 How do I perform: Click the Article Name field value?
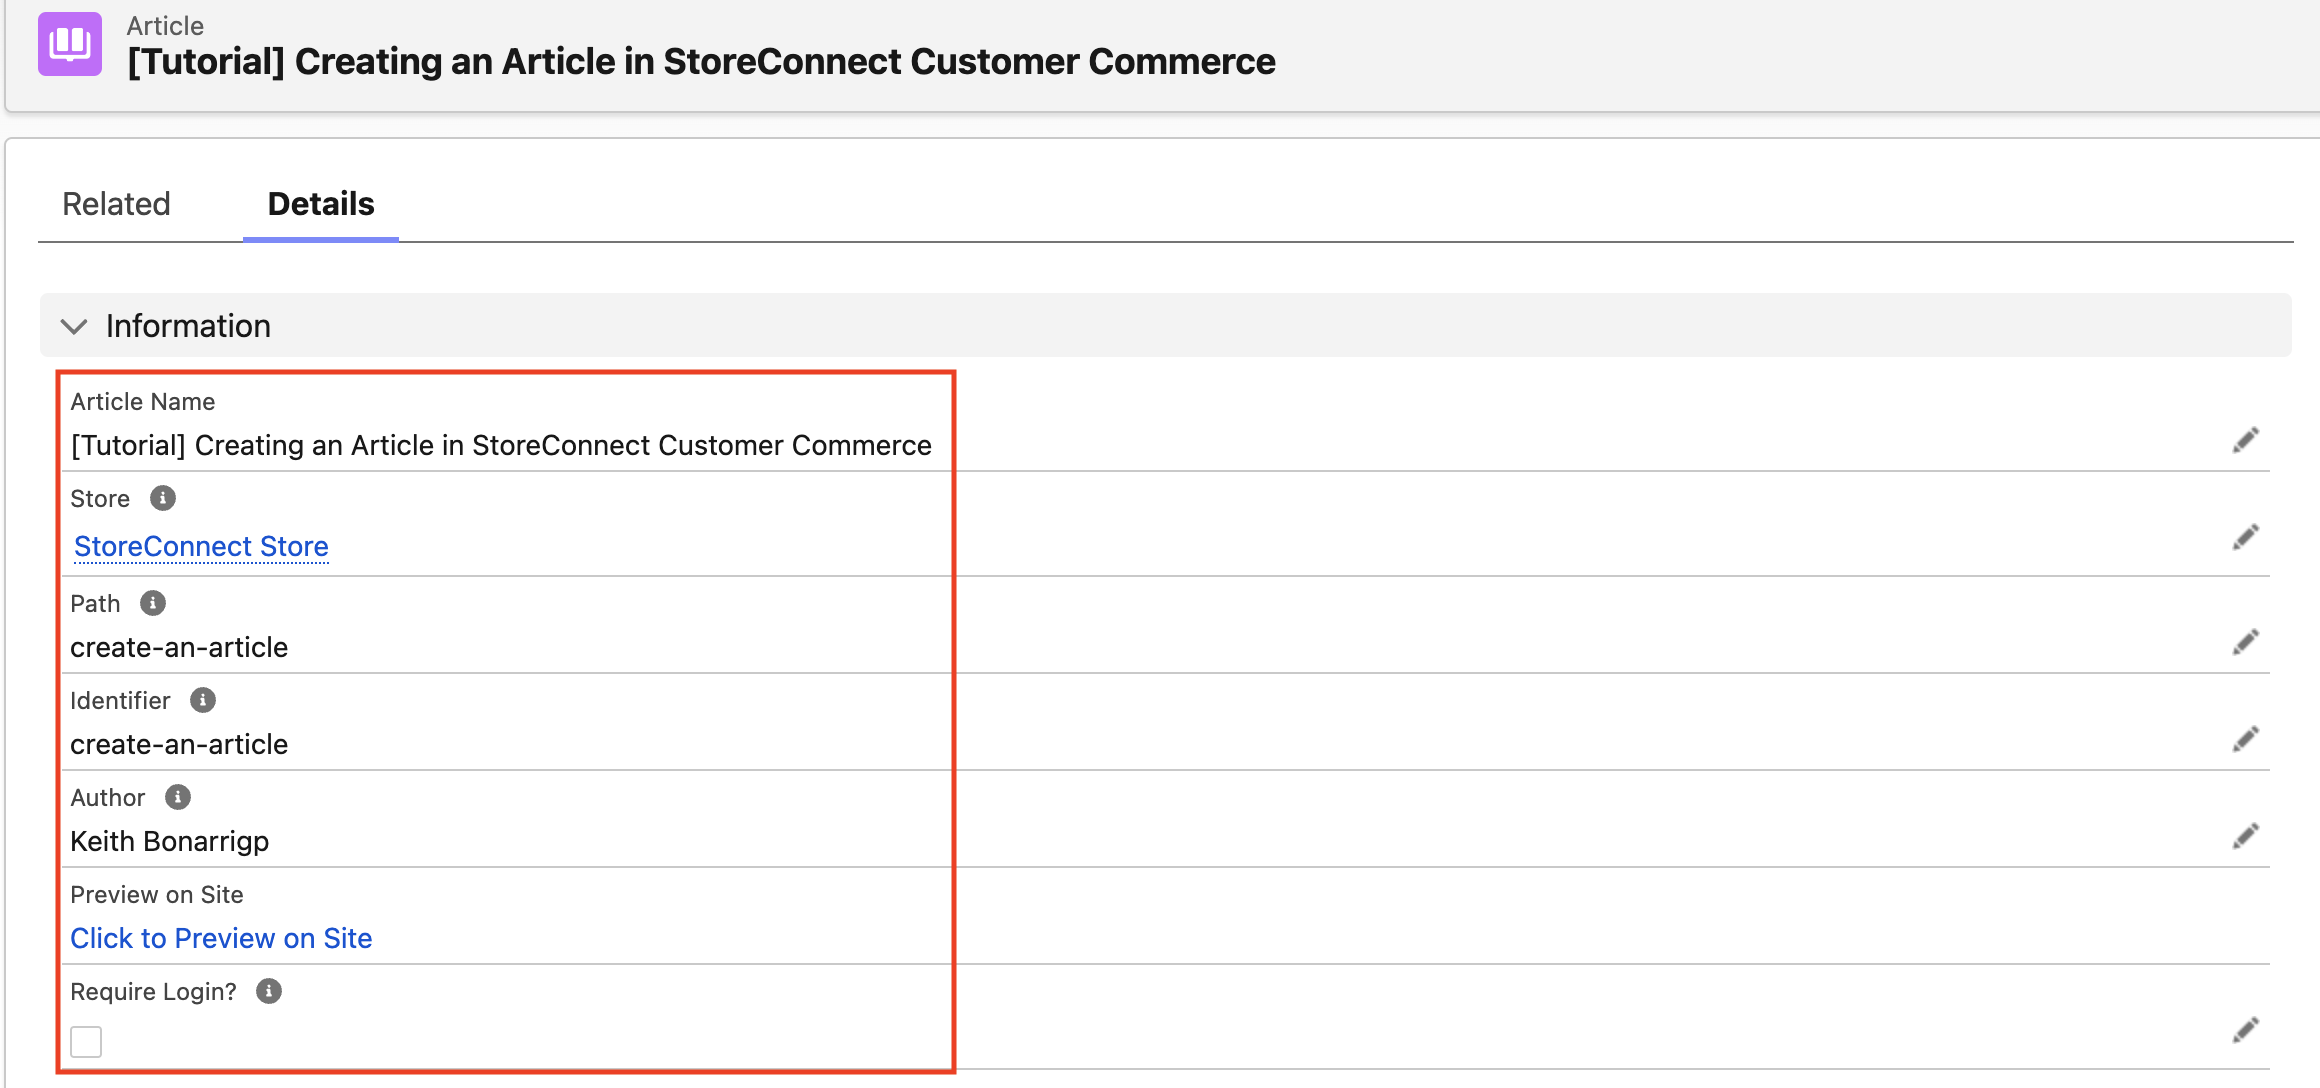(x=501, y=445)
